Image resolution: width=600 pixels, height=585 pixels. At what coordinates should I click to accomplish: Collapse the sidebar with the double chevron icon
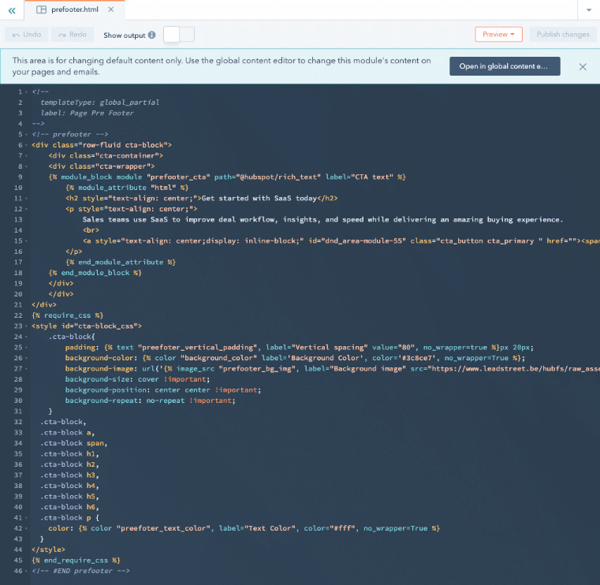pos(12,10)
